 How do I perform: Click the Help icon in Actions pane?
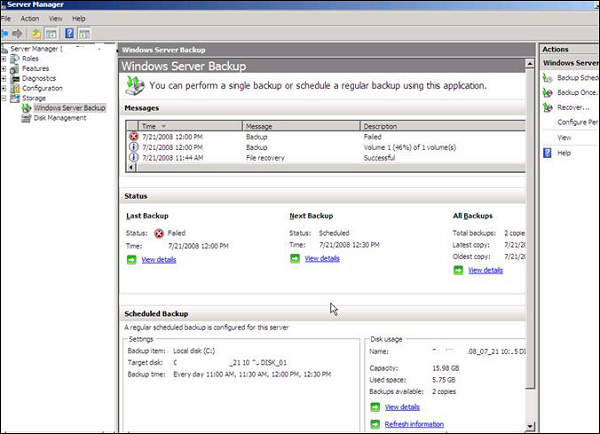(x=547, y=153)
